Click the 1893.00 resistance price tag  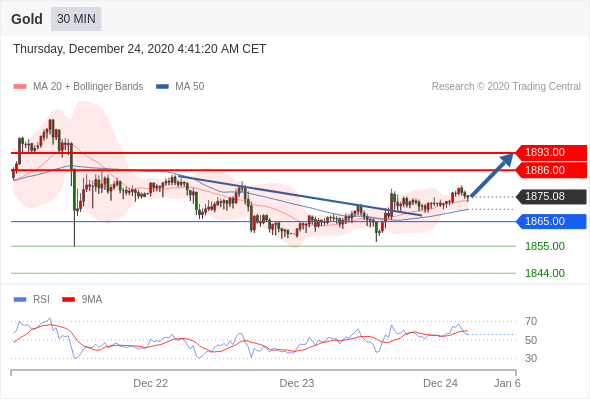click(551, 152)
